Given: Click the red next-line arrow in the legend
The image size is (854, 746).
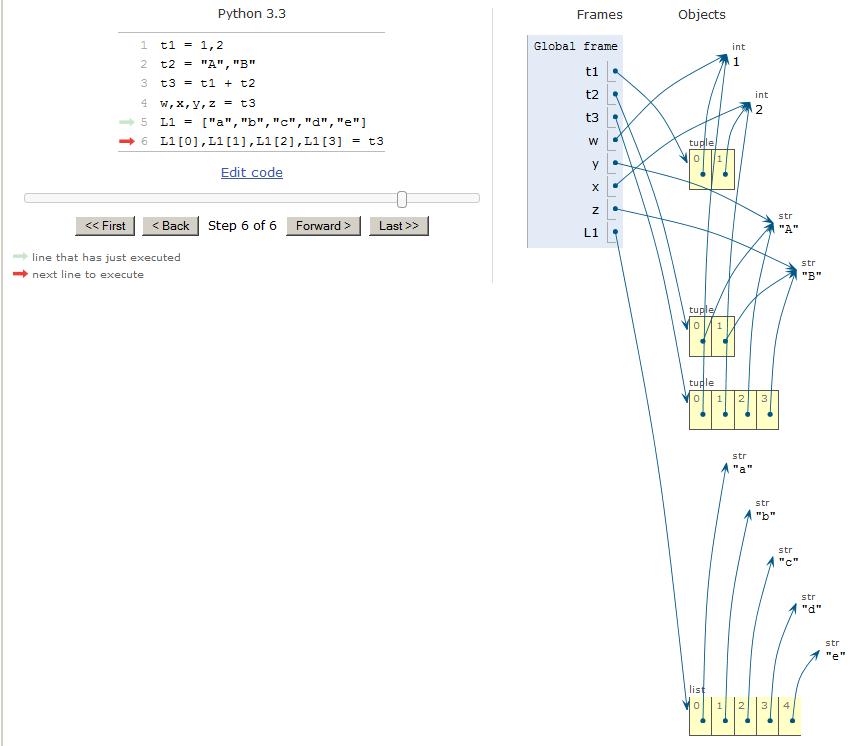Looking at the screenshot, I should tap(18, 274).
